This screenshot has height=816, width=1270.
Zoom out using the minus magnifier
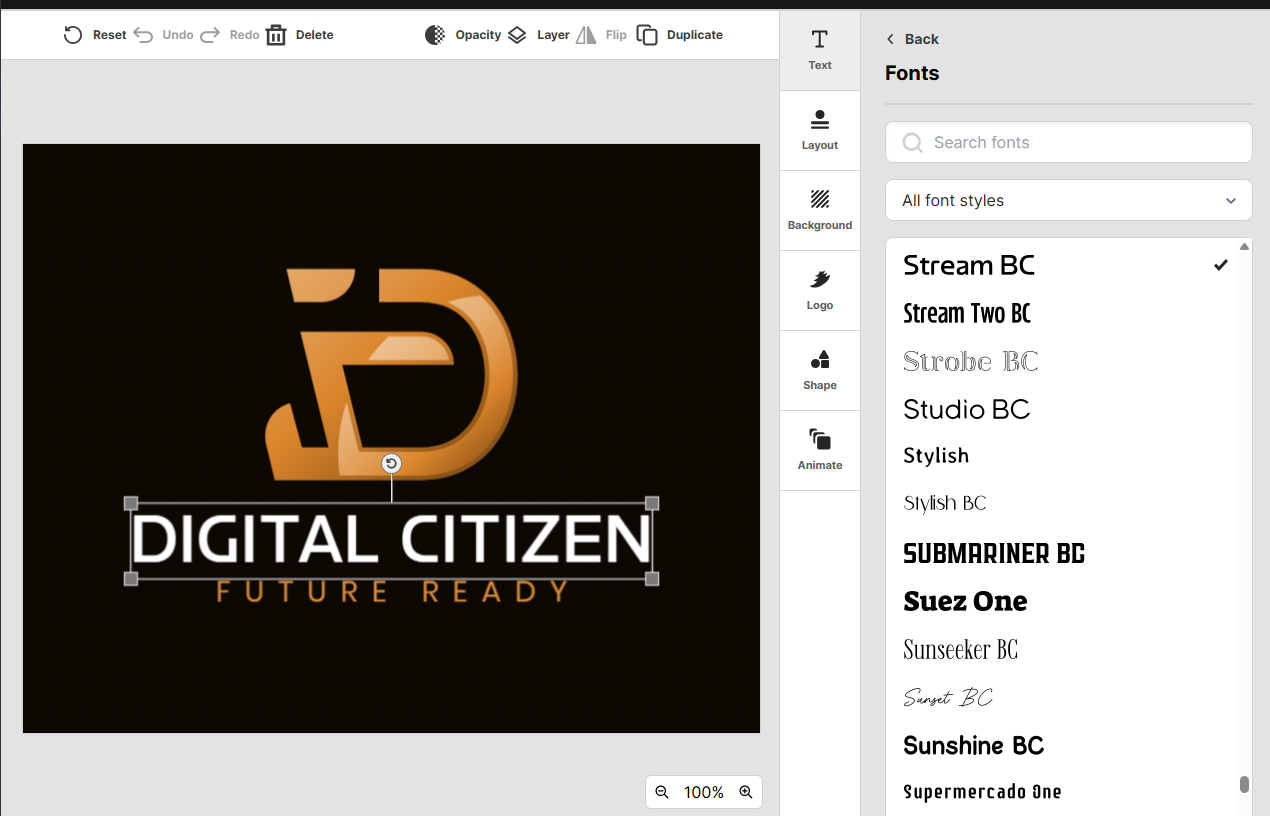[662, 792]
